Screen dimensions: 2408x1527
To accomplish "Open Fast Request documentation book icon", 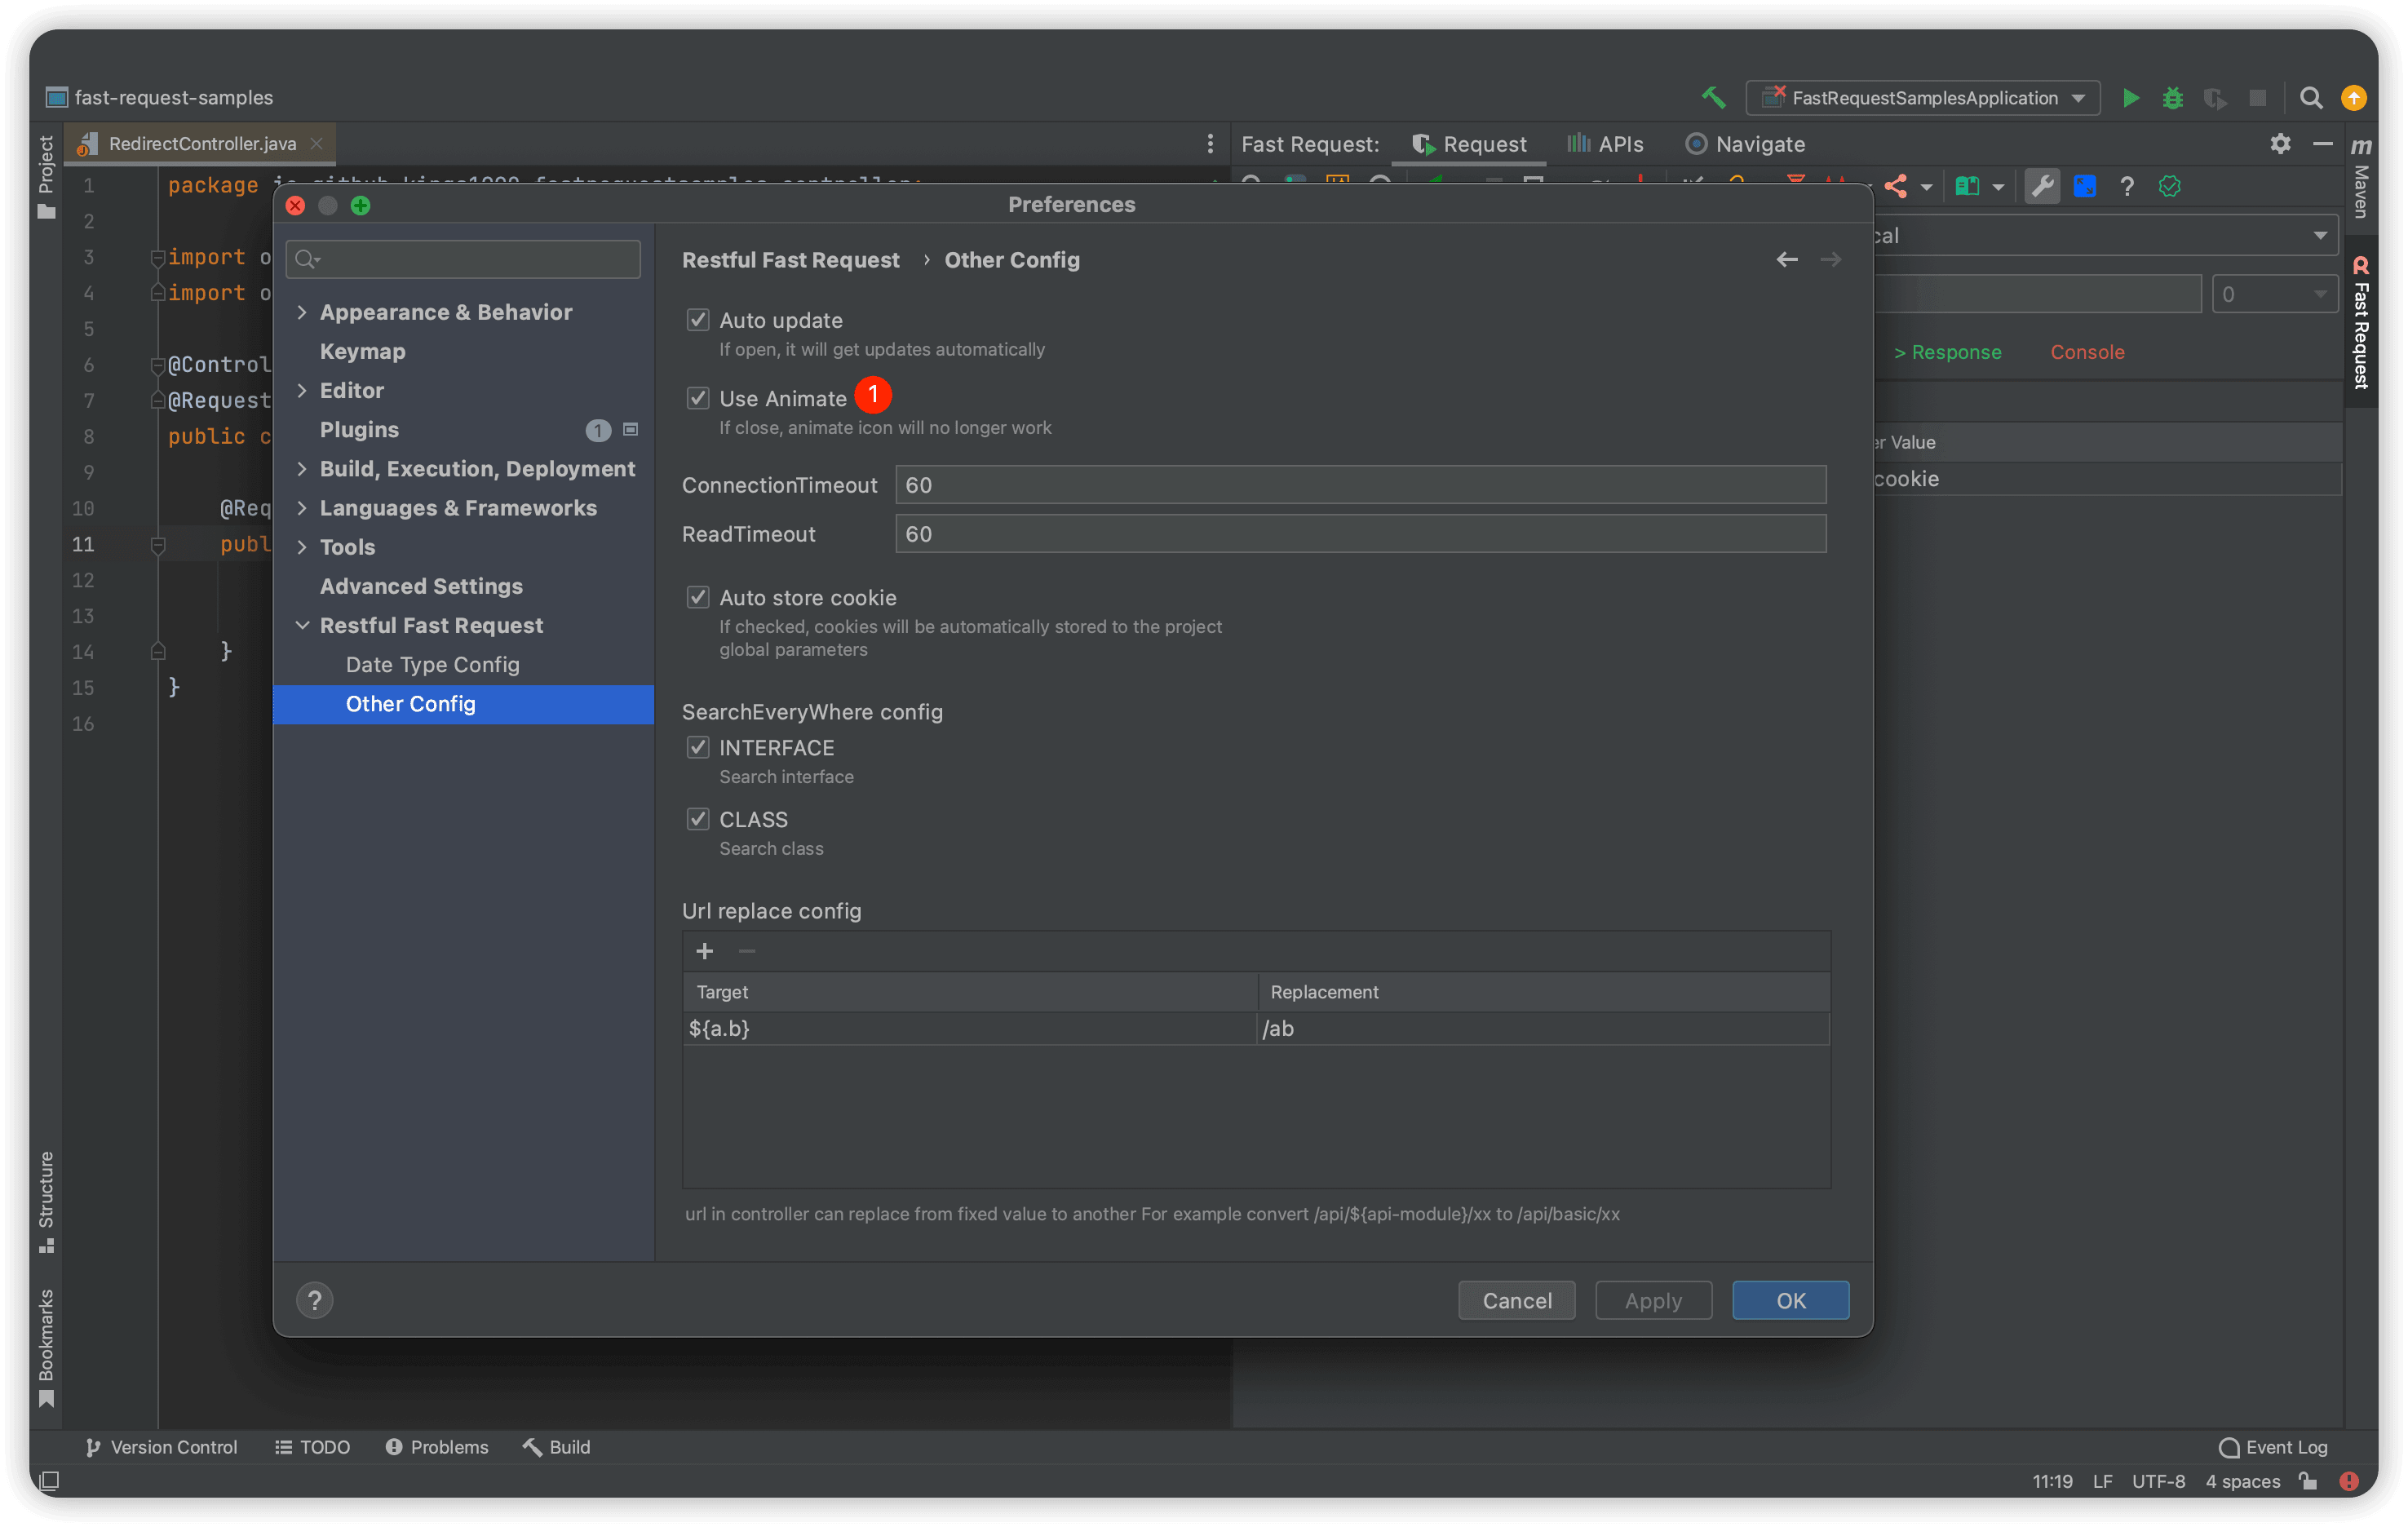I will (x=1968, y=186).
